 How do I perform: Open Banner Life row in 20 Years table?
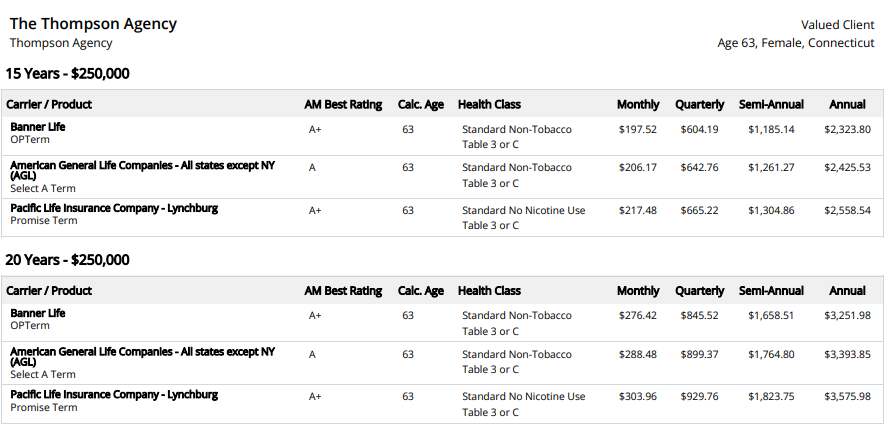(x=442, y=322)
